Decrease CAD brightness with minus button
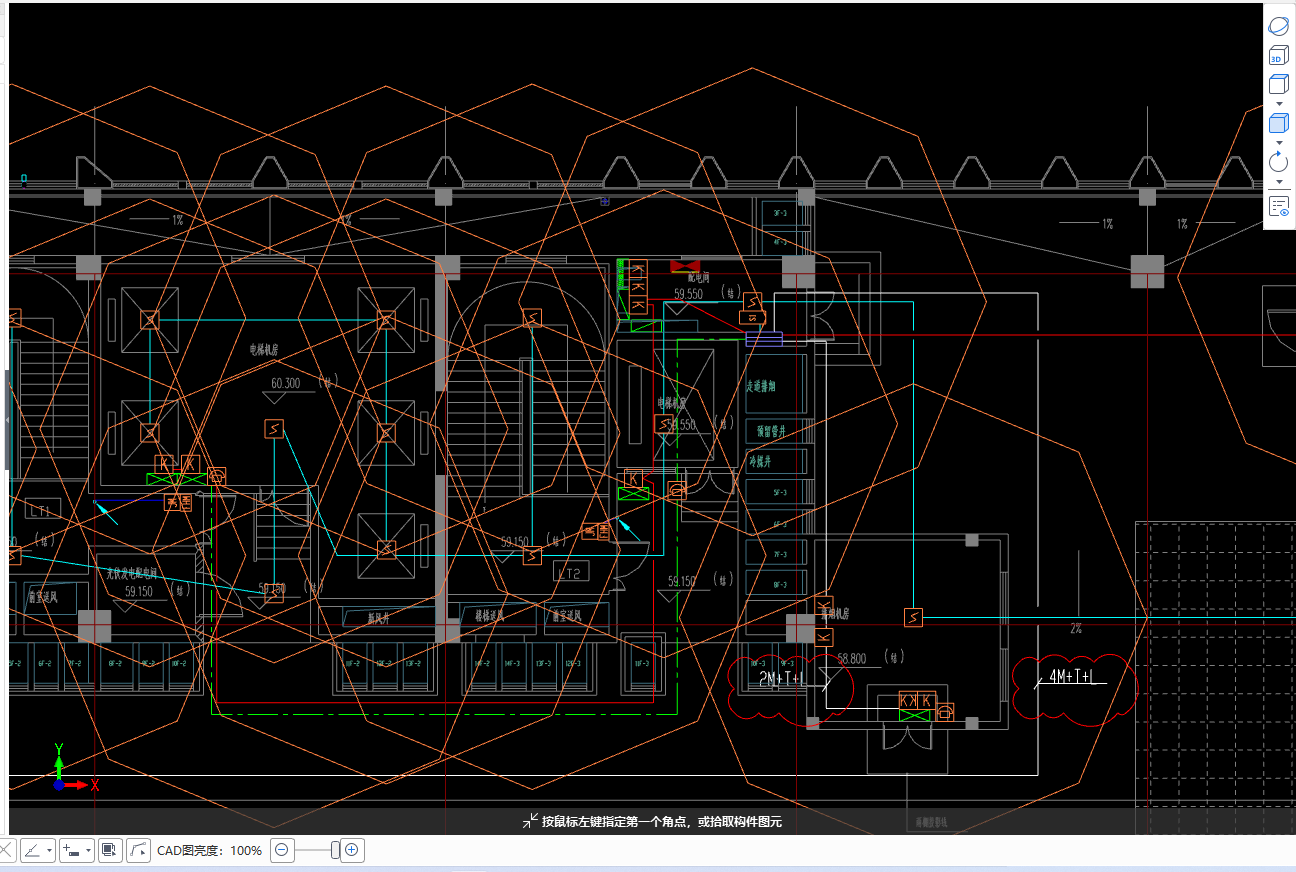This screenshot has width=1296, height=872. click(x=282, y=851)
